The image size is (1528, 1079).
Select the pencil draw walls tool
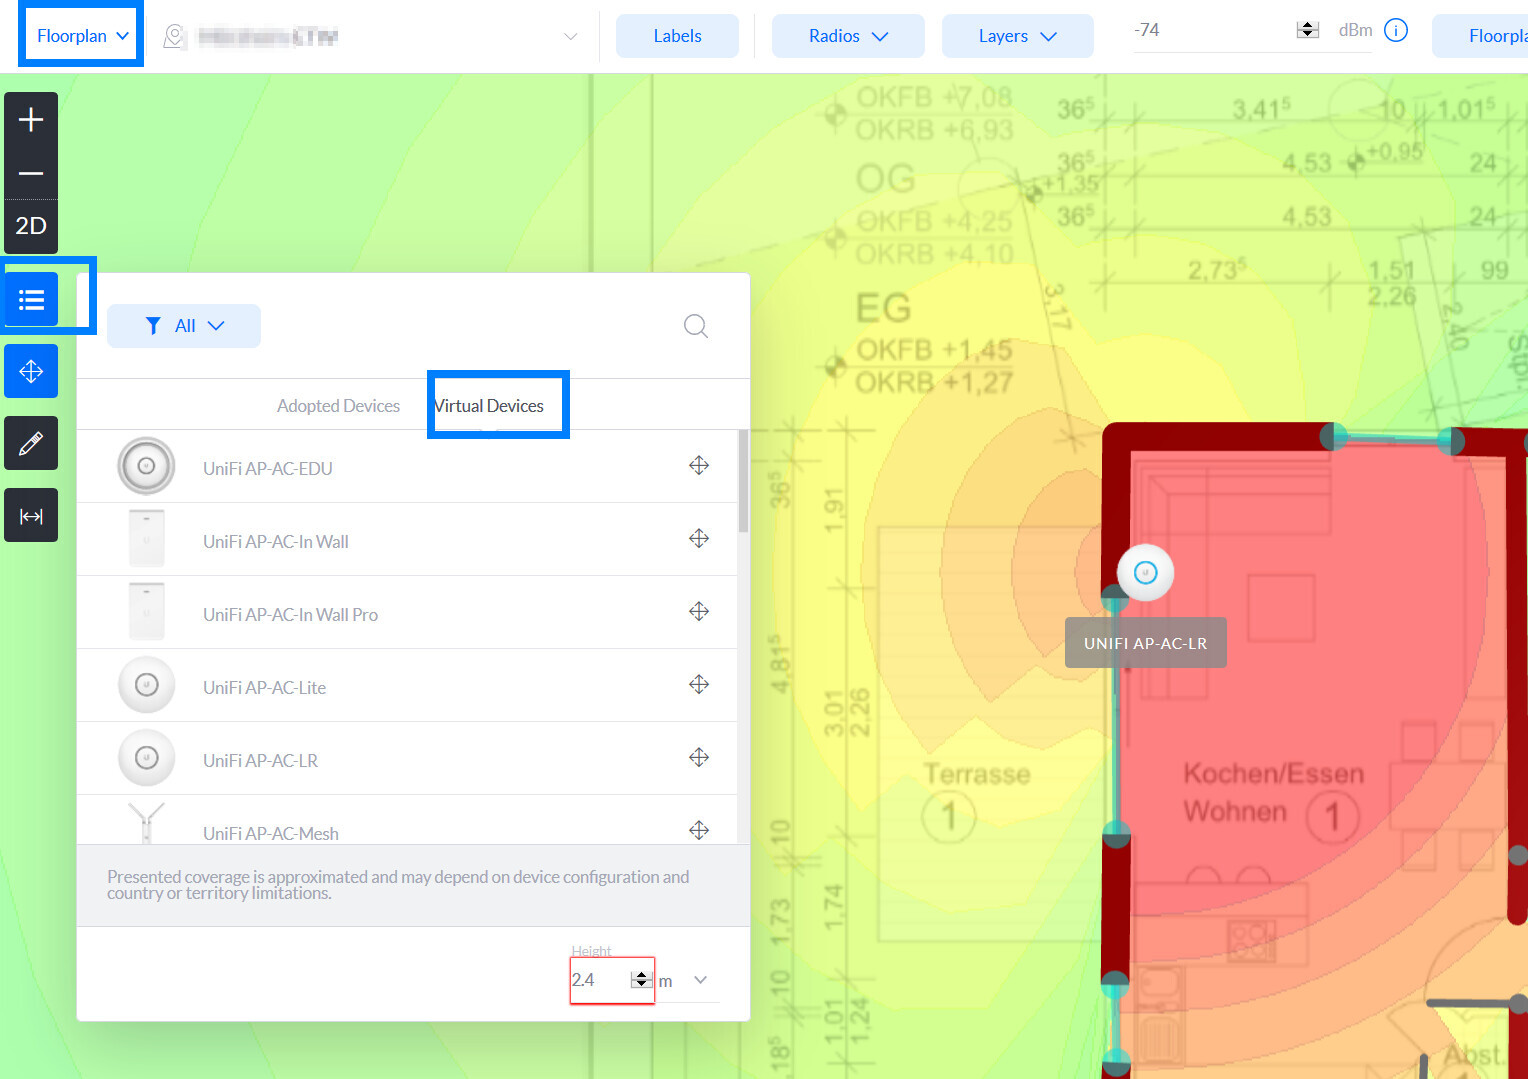click(x=31, y=443)
